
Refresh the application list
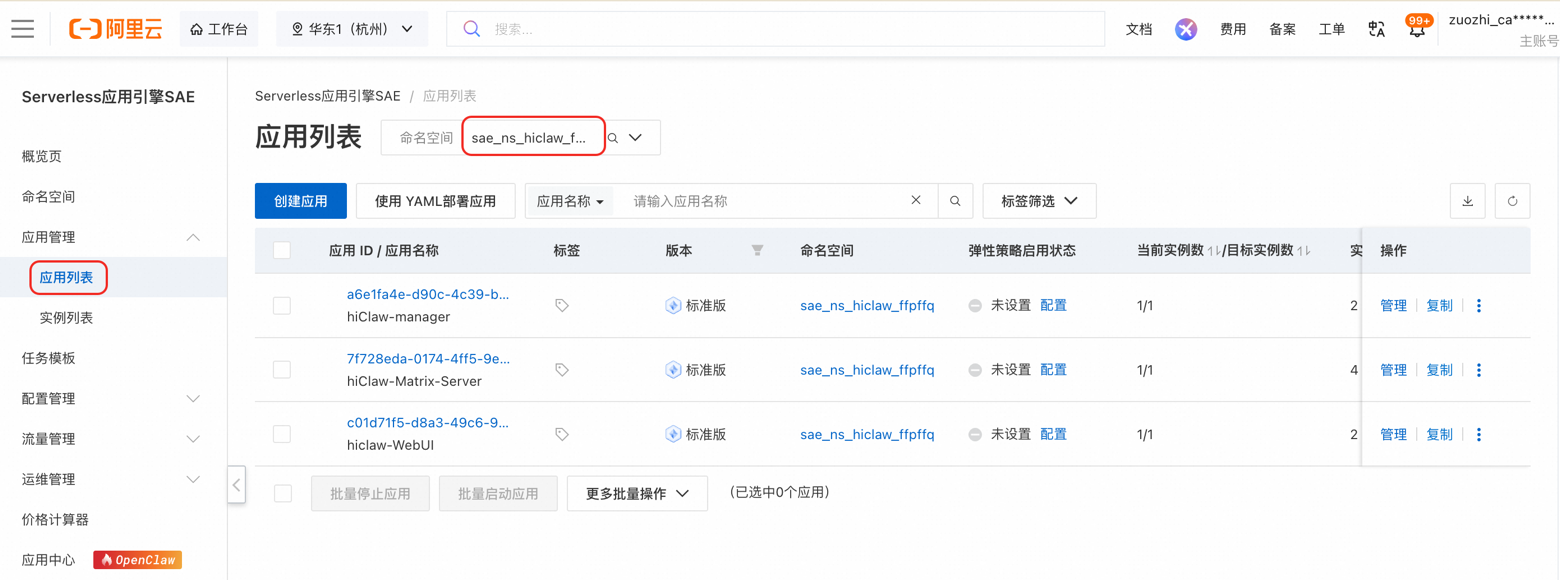tap(1513, 201)
